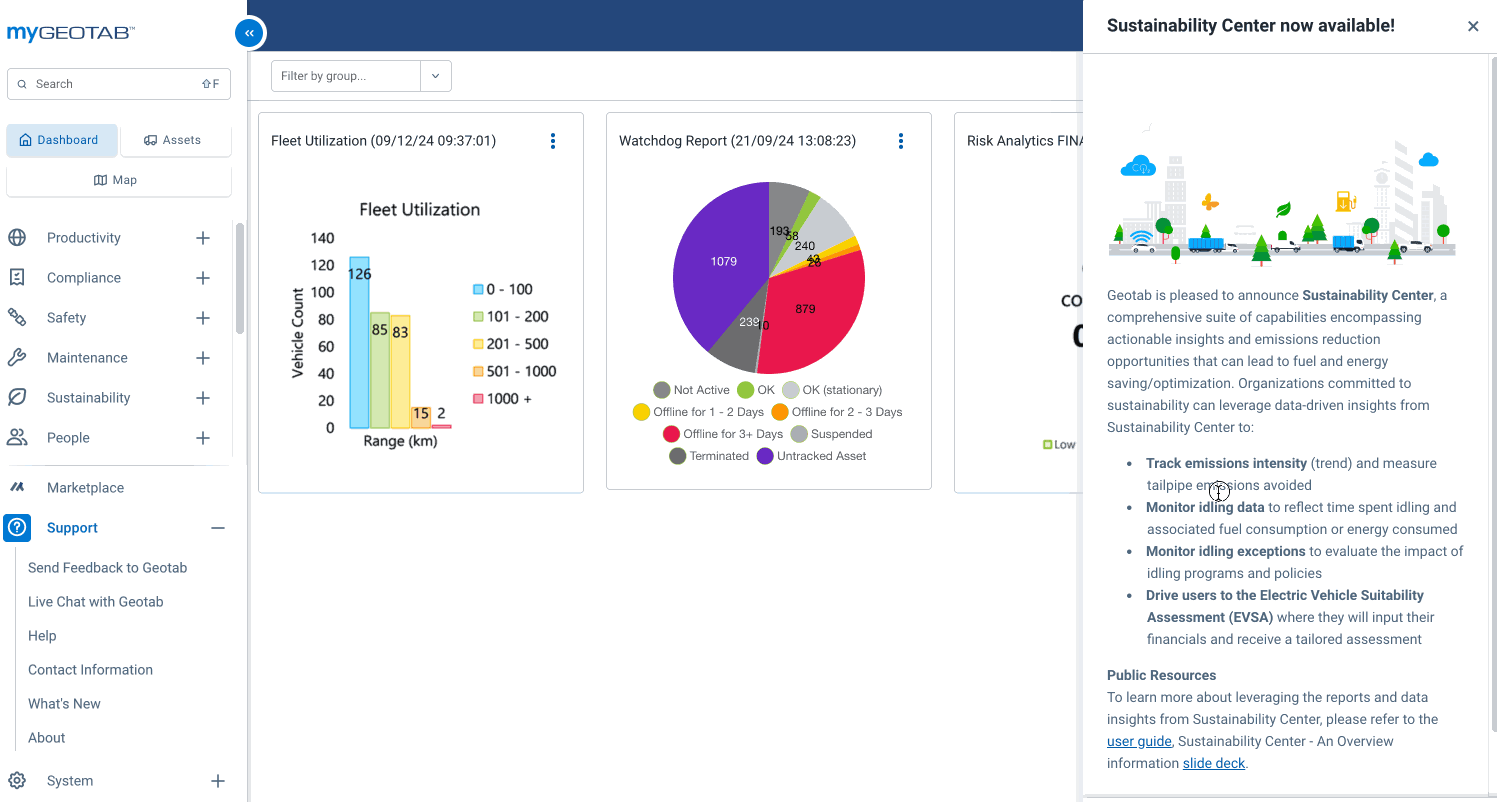Open the user guide link
This screenshot has width=1497, height=802.
click(x=1139, y=741)
